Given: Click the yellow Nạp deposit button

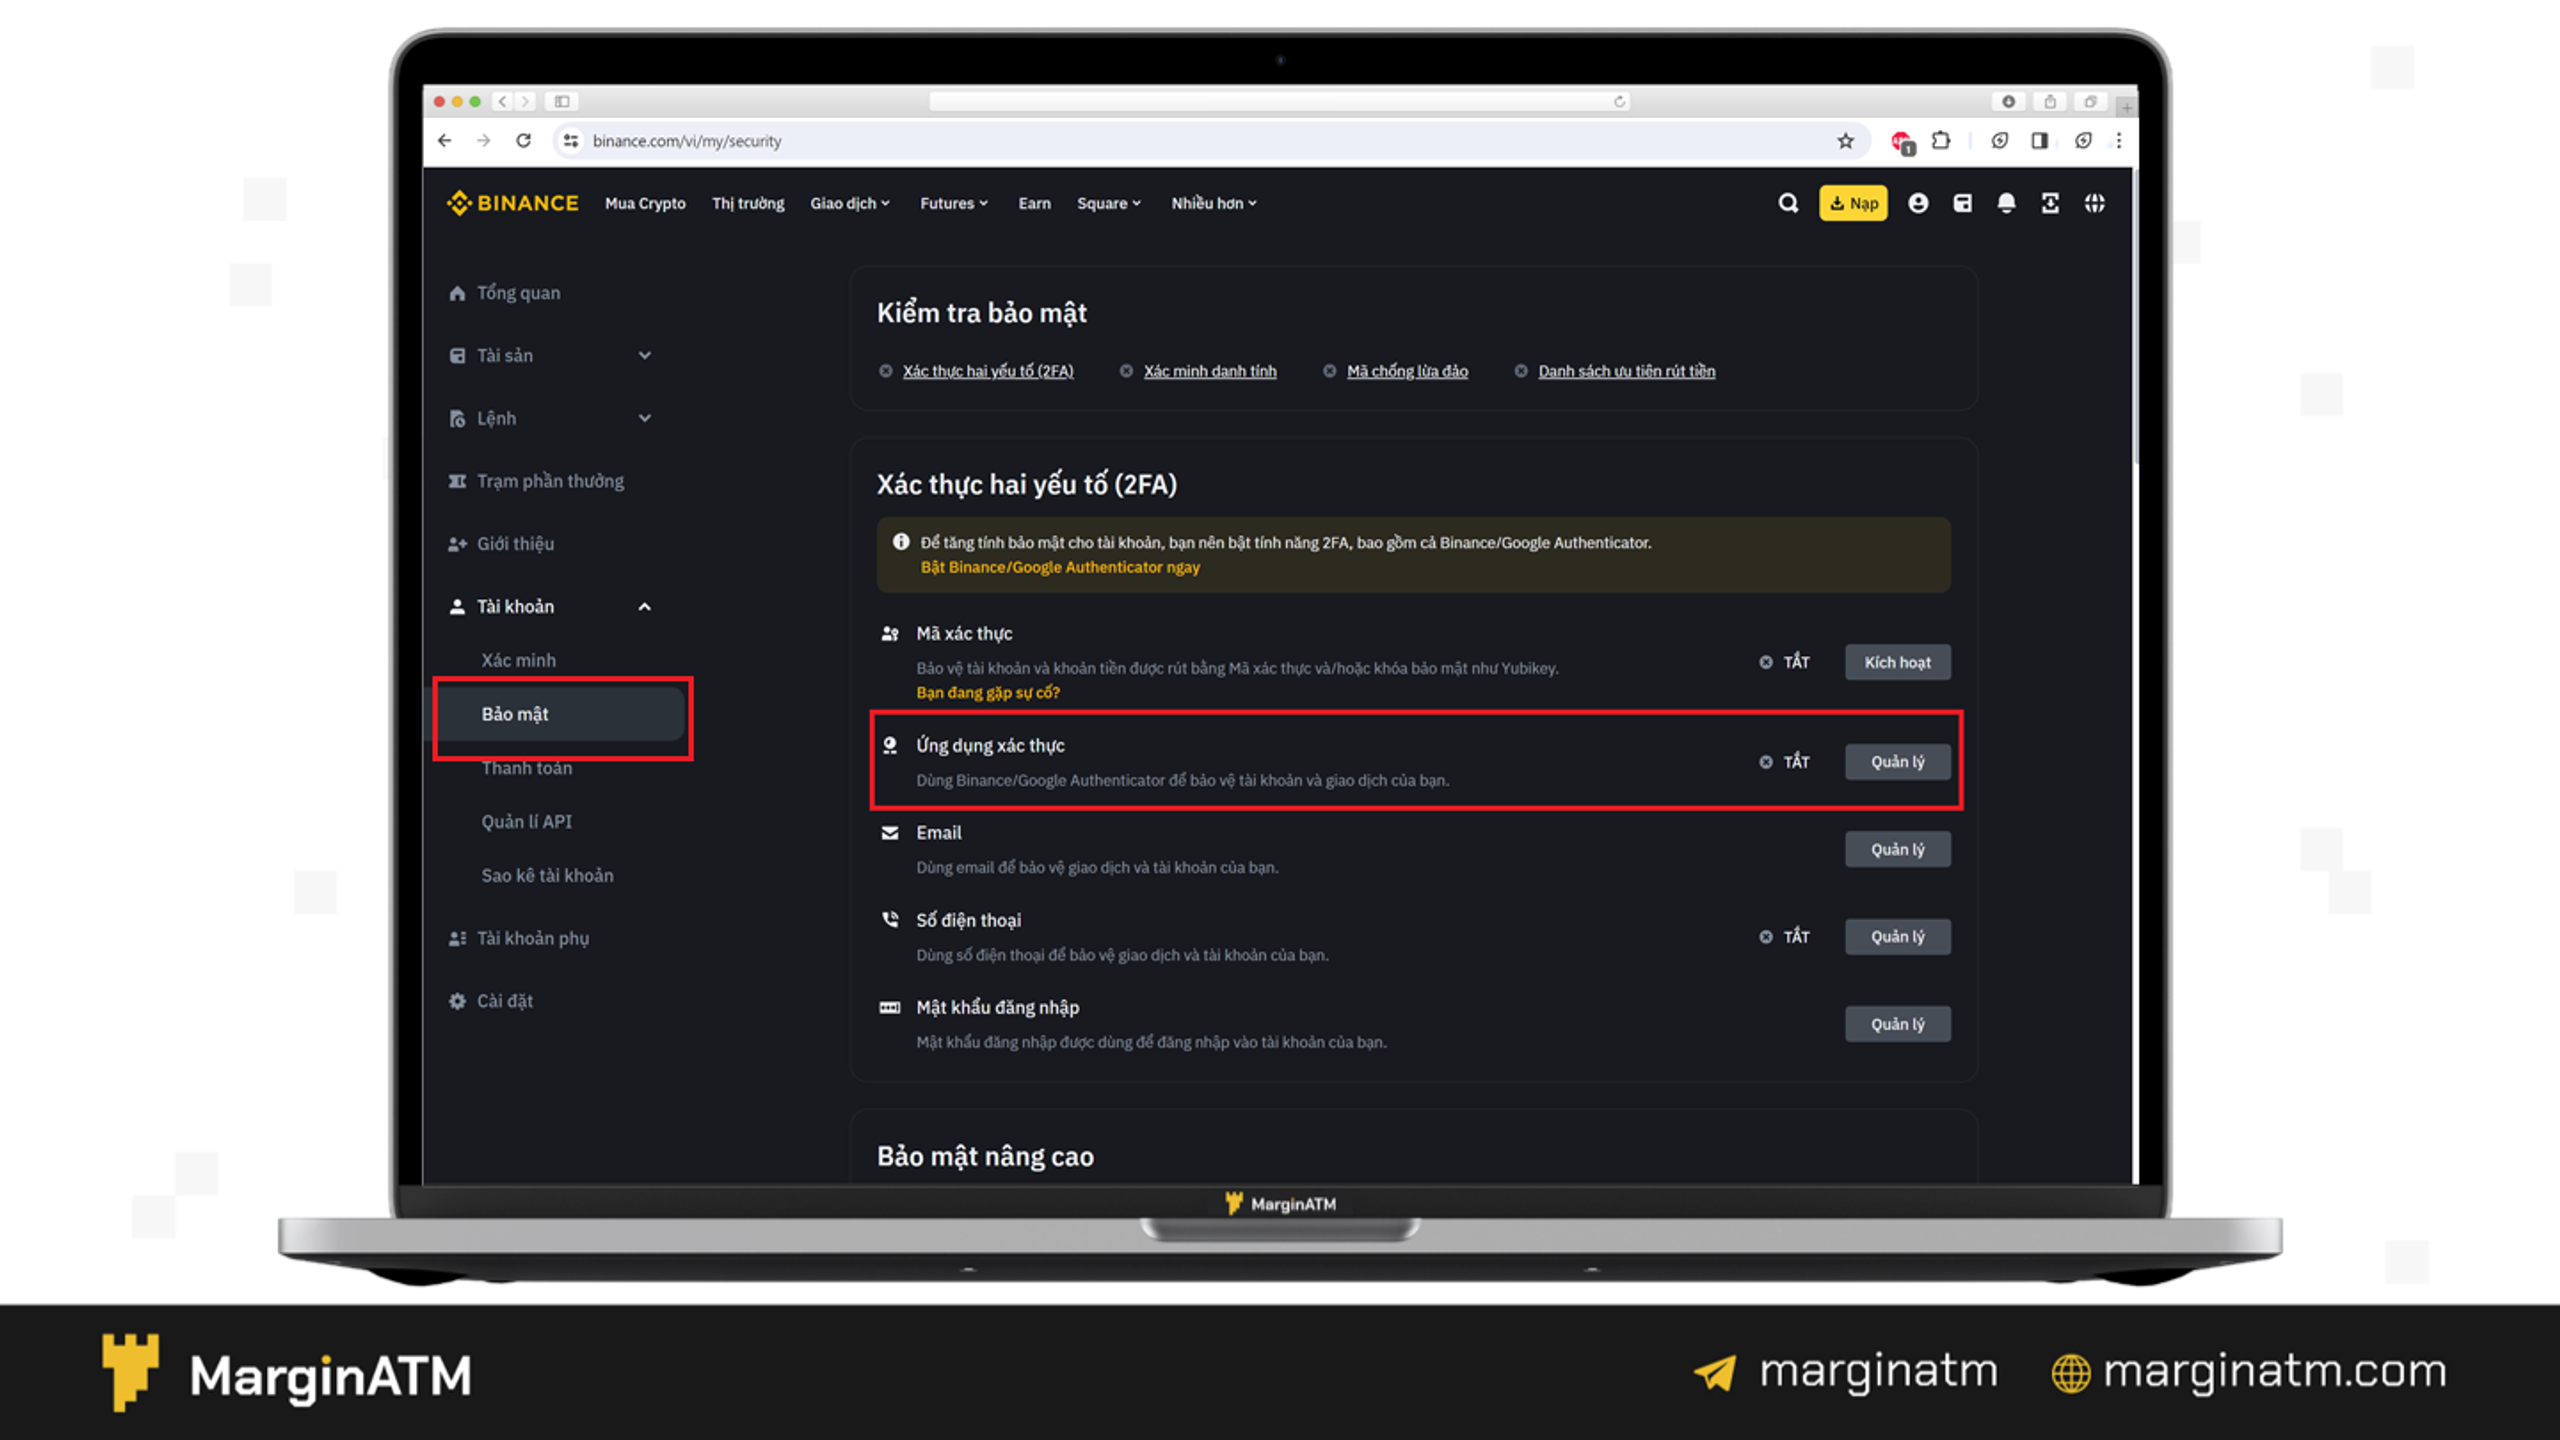Looking at the screenshot, I should [1853, 203].
